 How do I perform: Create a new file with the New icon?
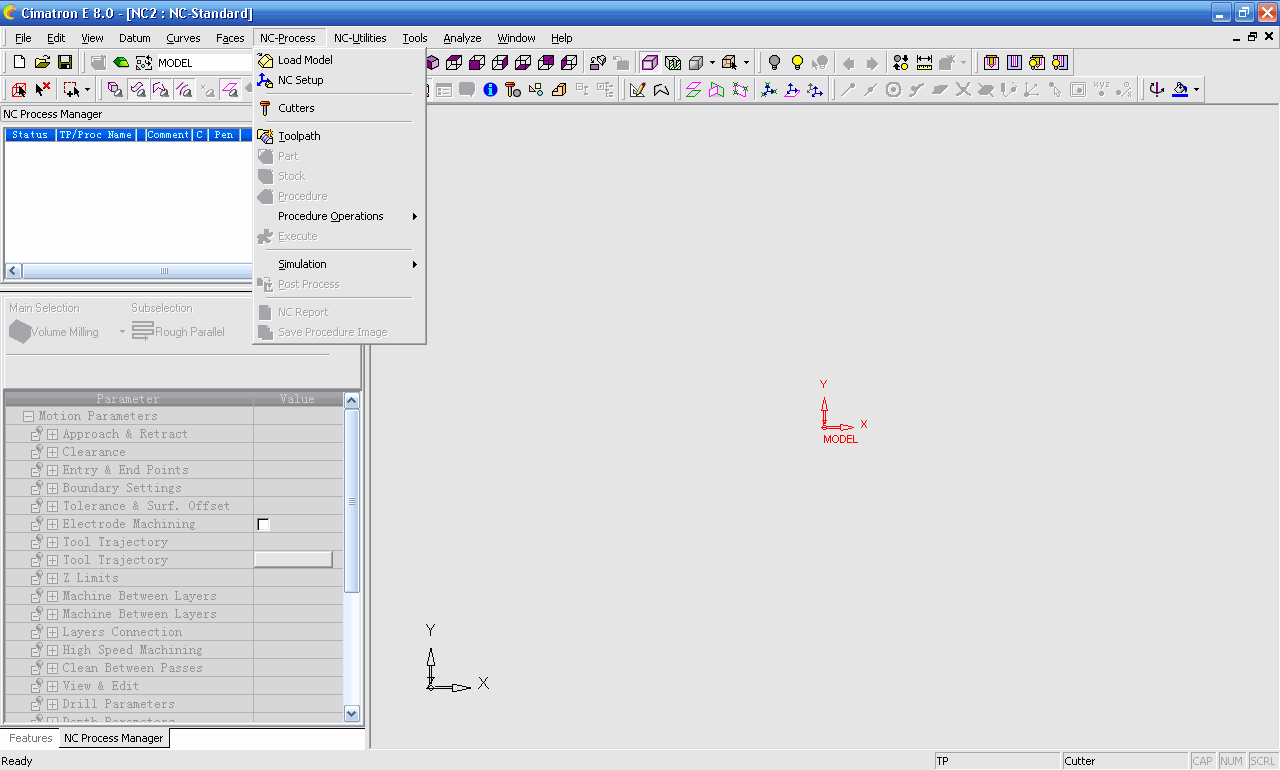coord(19,62)
